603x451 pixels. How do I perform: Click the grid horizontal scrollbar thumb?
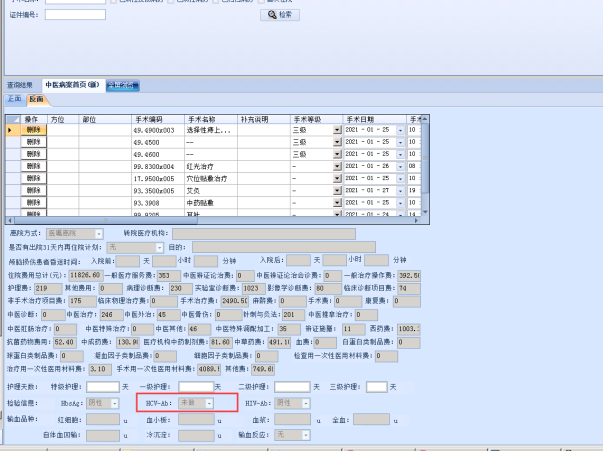click(106, 220)
